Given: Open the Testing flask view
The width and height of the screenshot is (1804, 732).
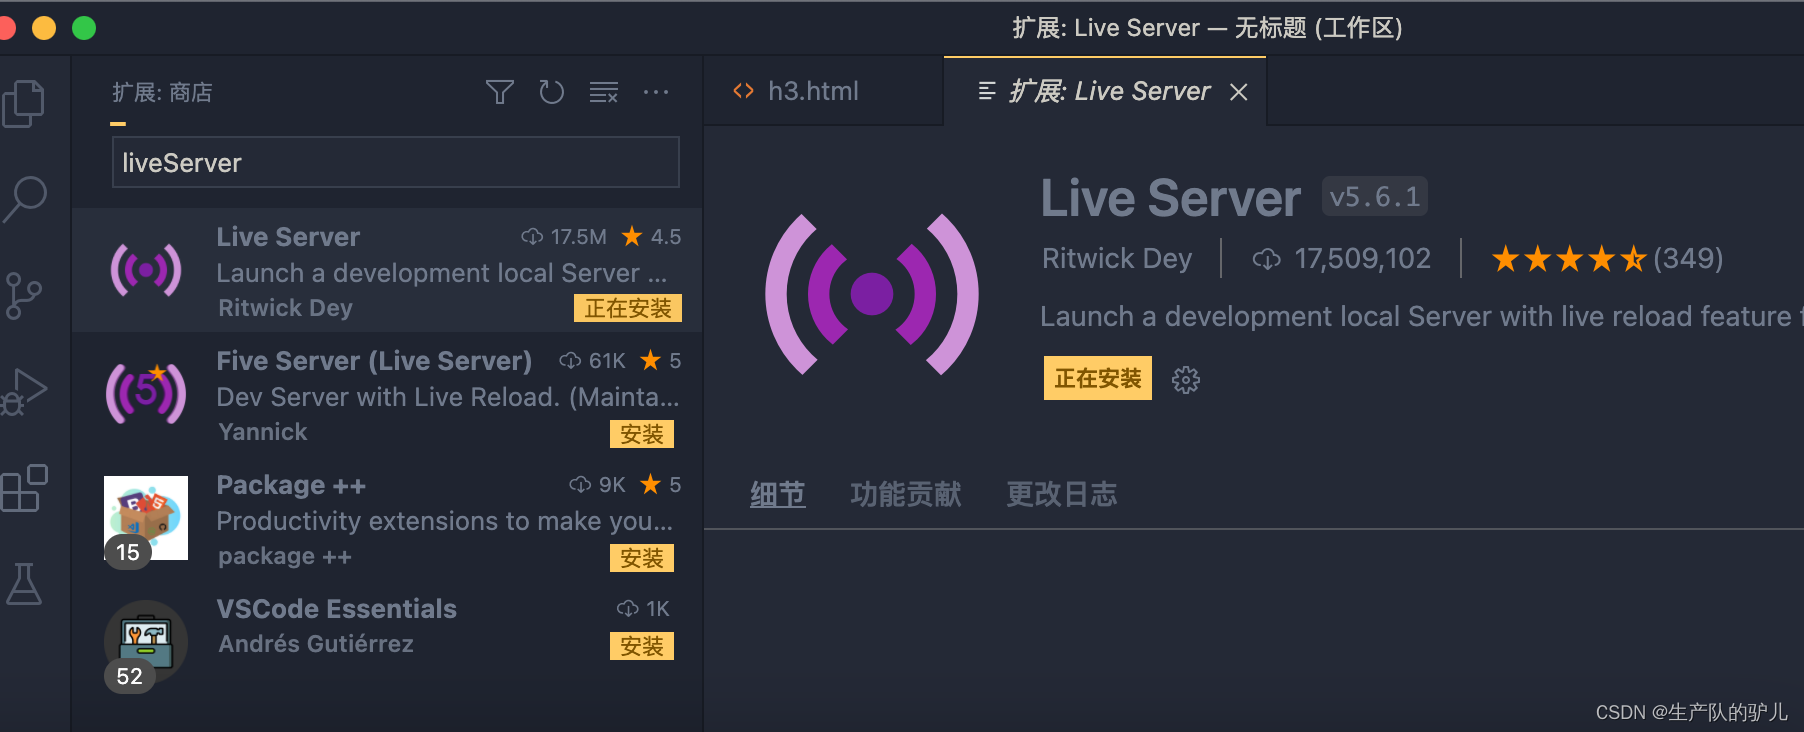Looking at the screenshot, I should [24, 584].
